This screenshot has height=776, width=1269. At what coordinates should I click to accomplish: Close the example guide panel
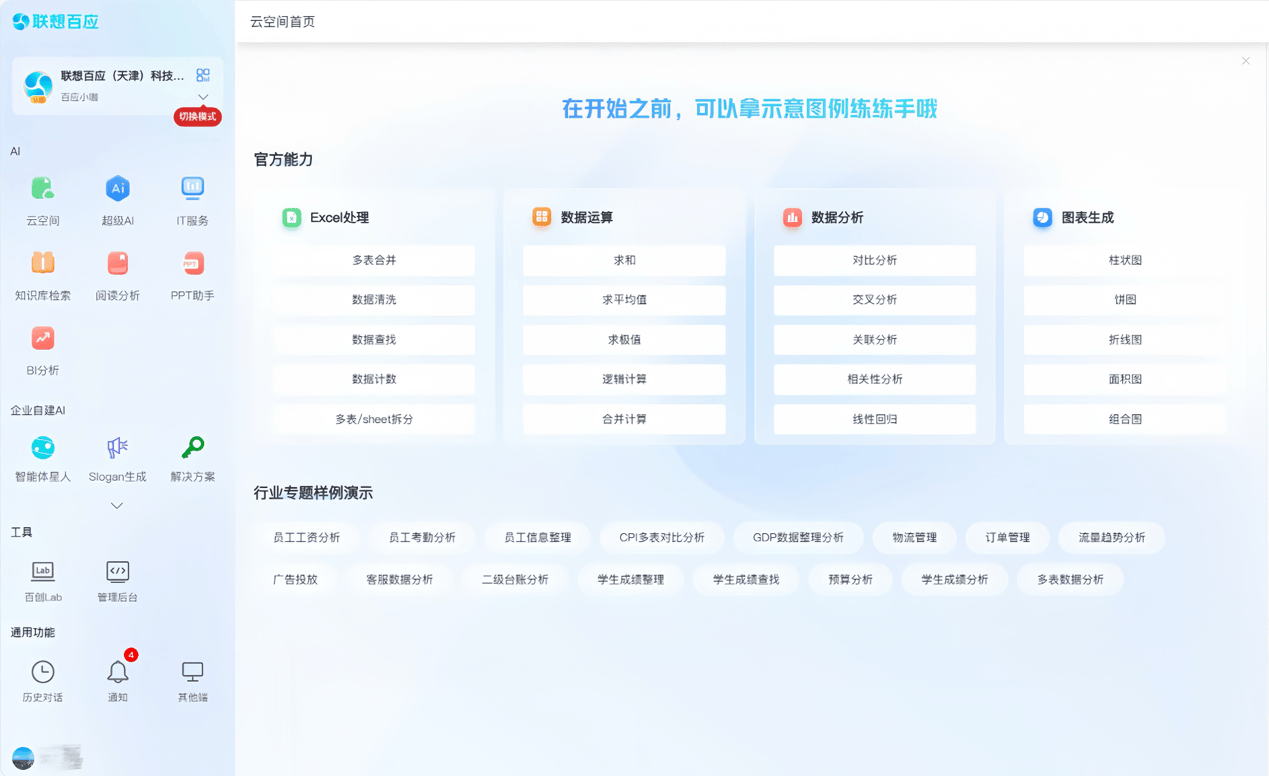coord(1246,61)
